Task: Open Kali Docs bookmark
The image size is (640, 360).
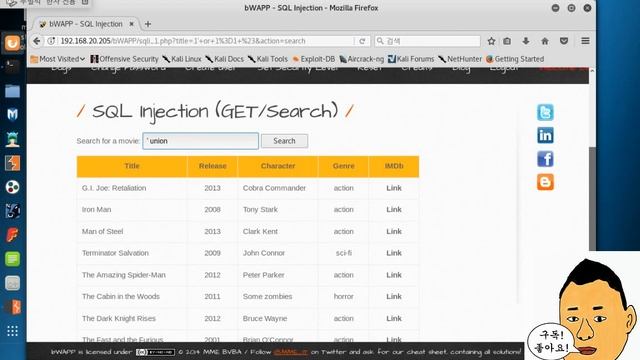Action: [x=225, y=59]
